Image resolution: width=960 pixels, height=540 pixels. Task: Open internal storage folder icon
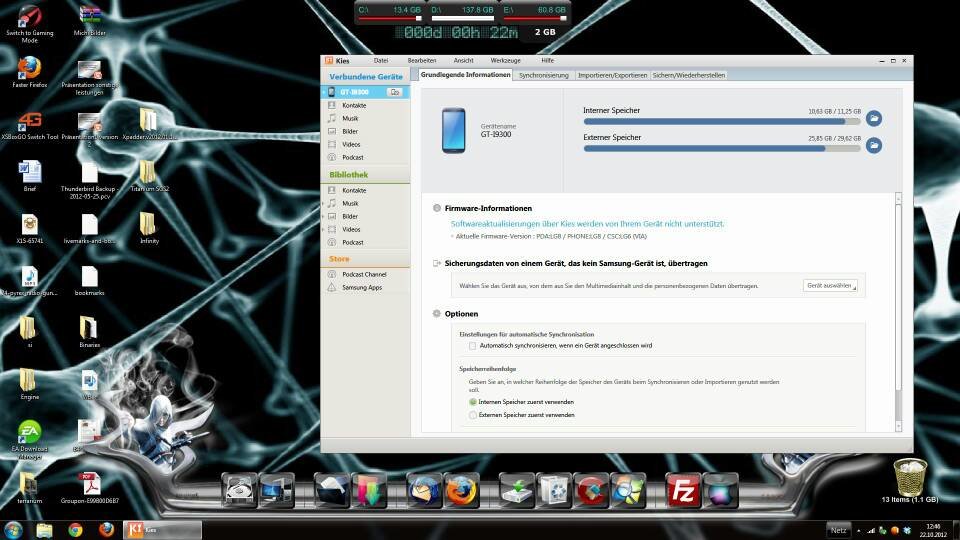point(874,118)
